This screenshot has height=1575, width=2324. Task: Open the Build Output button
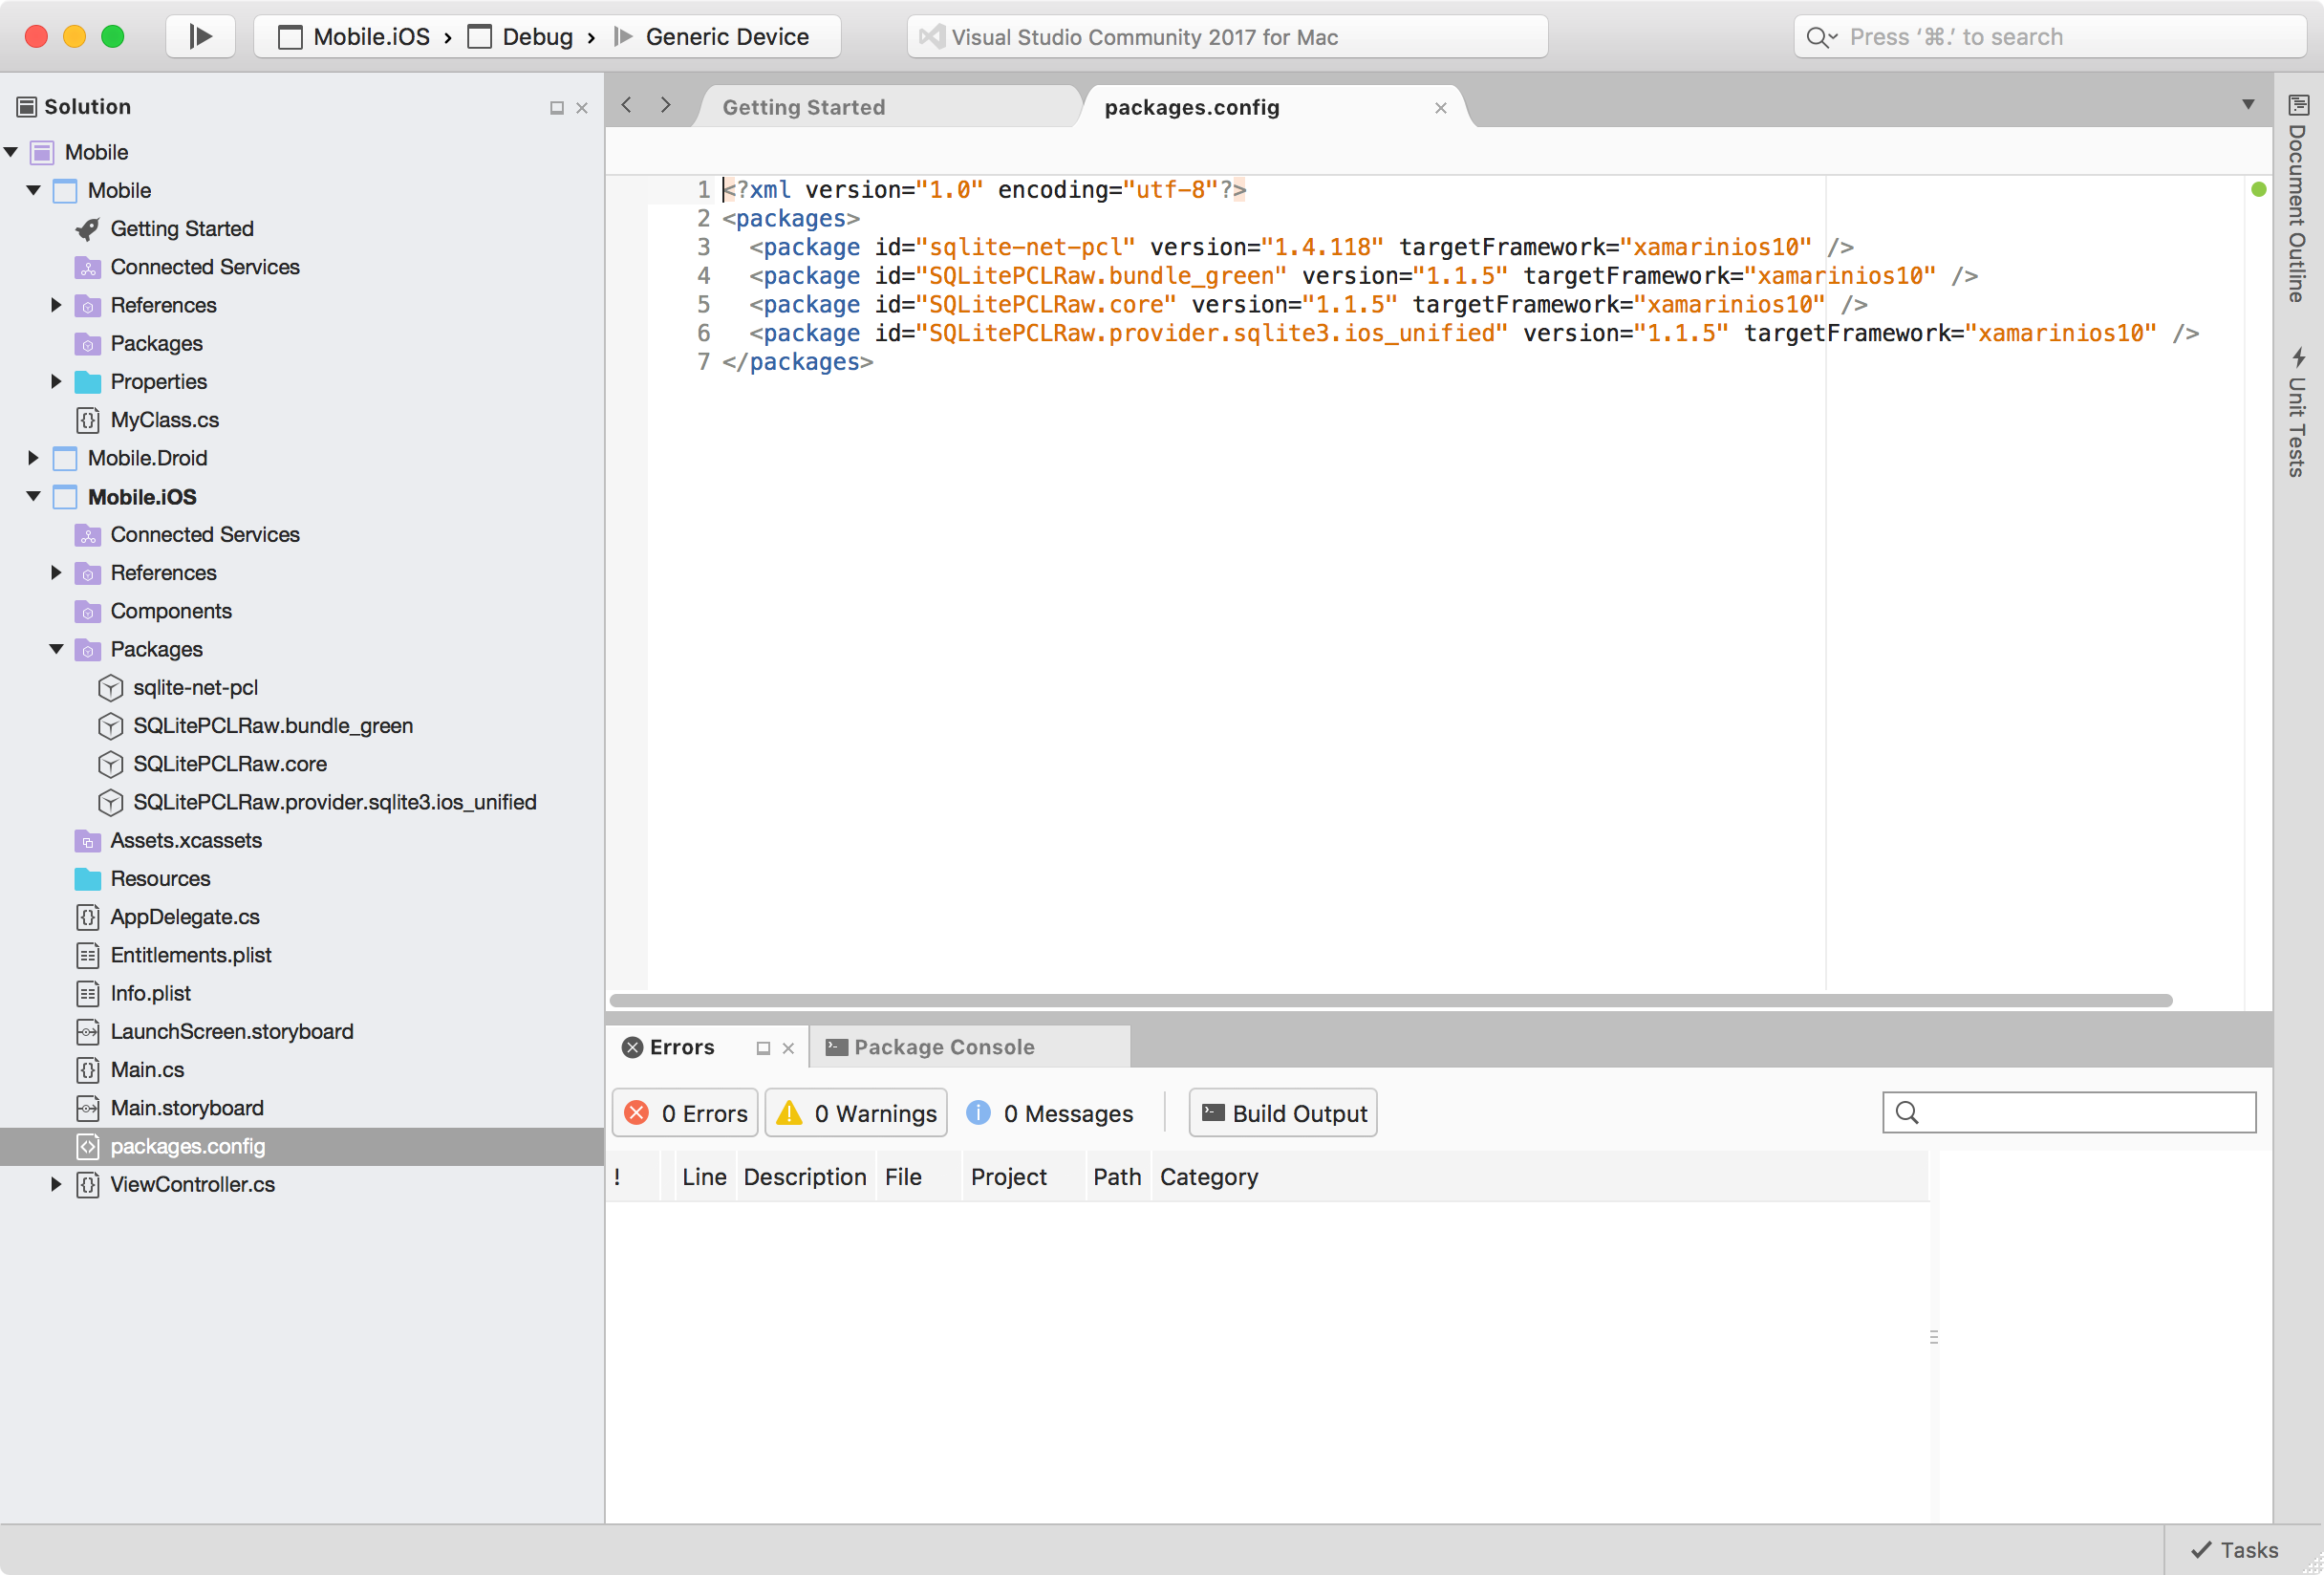(1283, 1114)
